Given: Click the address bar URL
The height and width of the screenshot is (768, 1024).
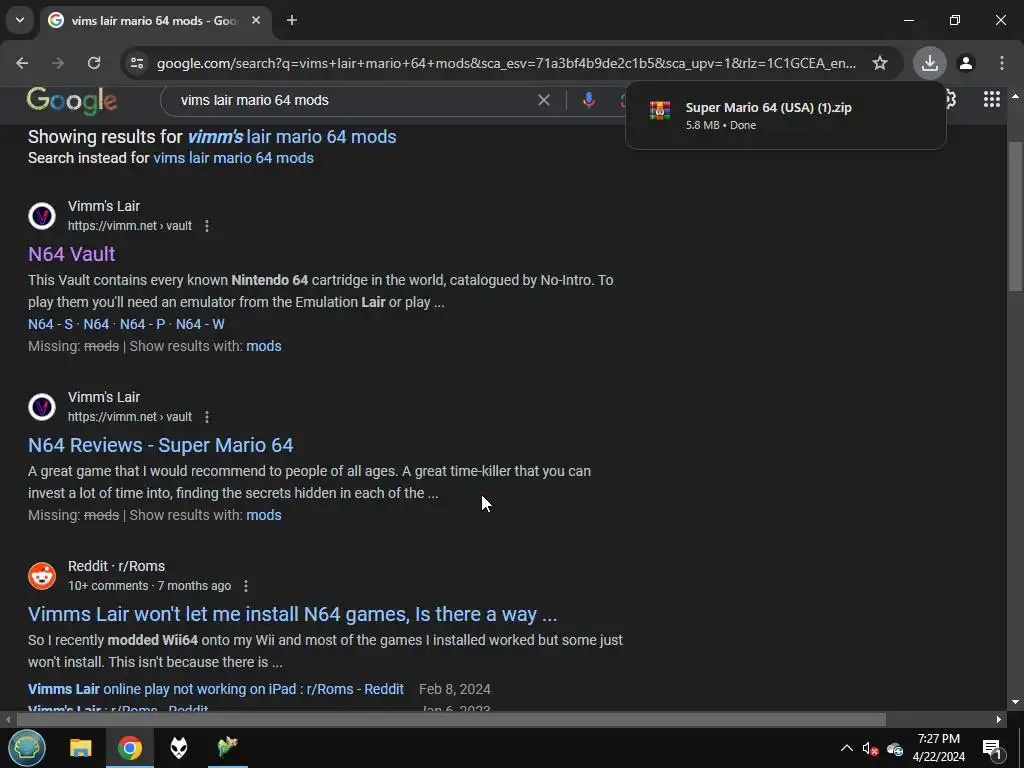Looking at the screenshot, I should pyautogui.click(x=506, y=63).
